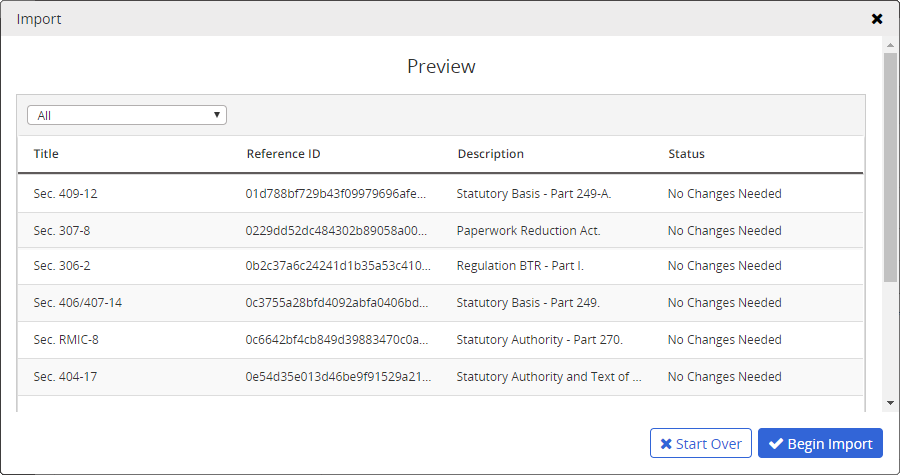Click the Status column header

point(686,154)
